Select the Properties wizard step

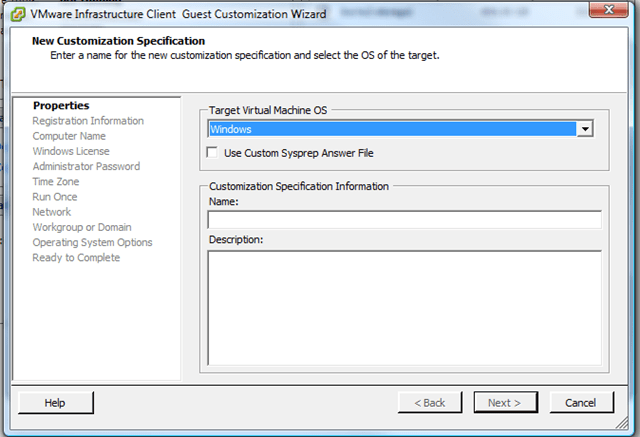pos(60,105)
